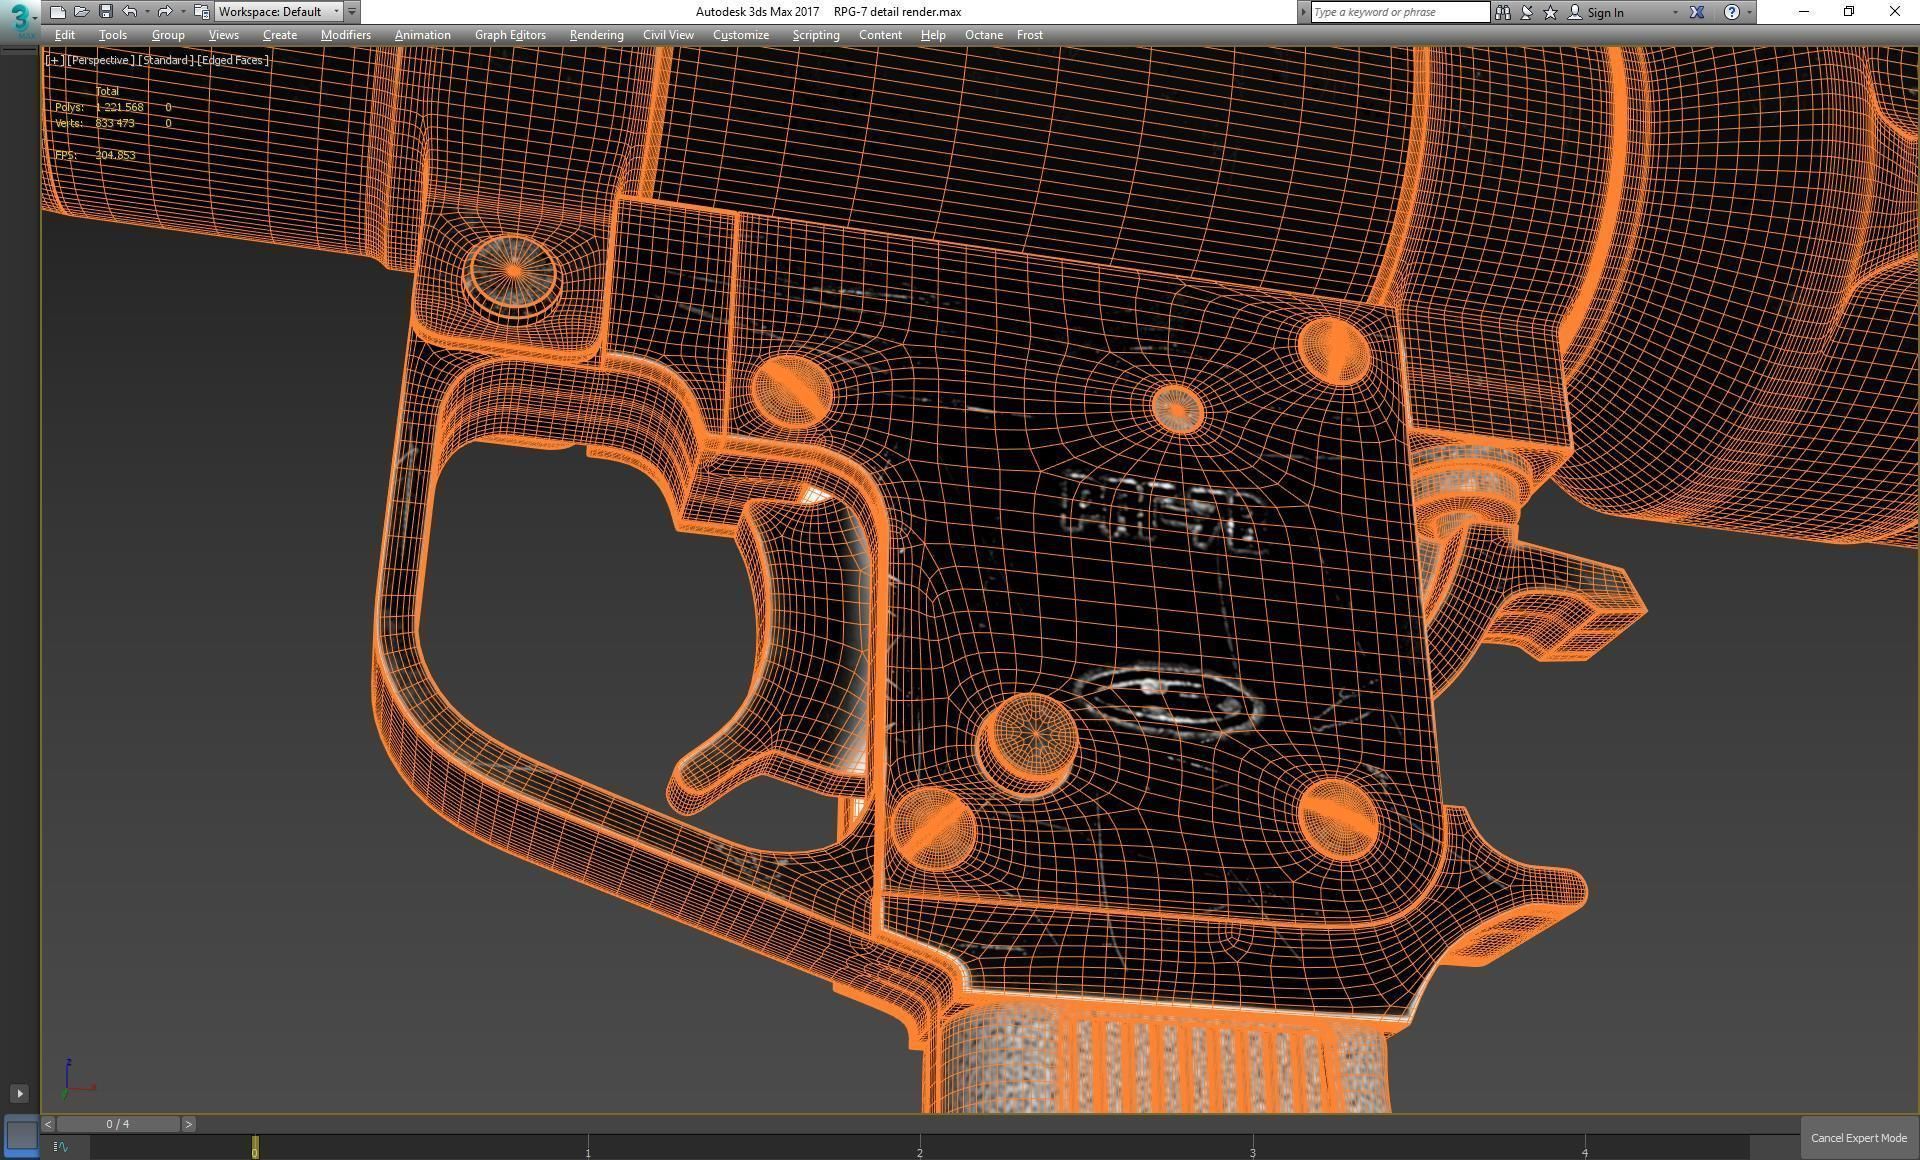Expand the undo history dropdown arrow
This screenshot has width=1920, height=1160.
coord(147,12)
